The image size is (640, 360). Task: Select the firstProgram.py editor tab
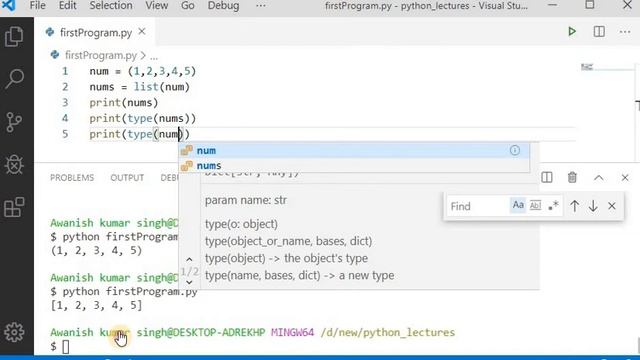point(96,32)
